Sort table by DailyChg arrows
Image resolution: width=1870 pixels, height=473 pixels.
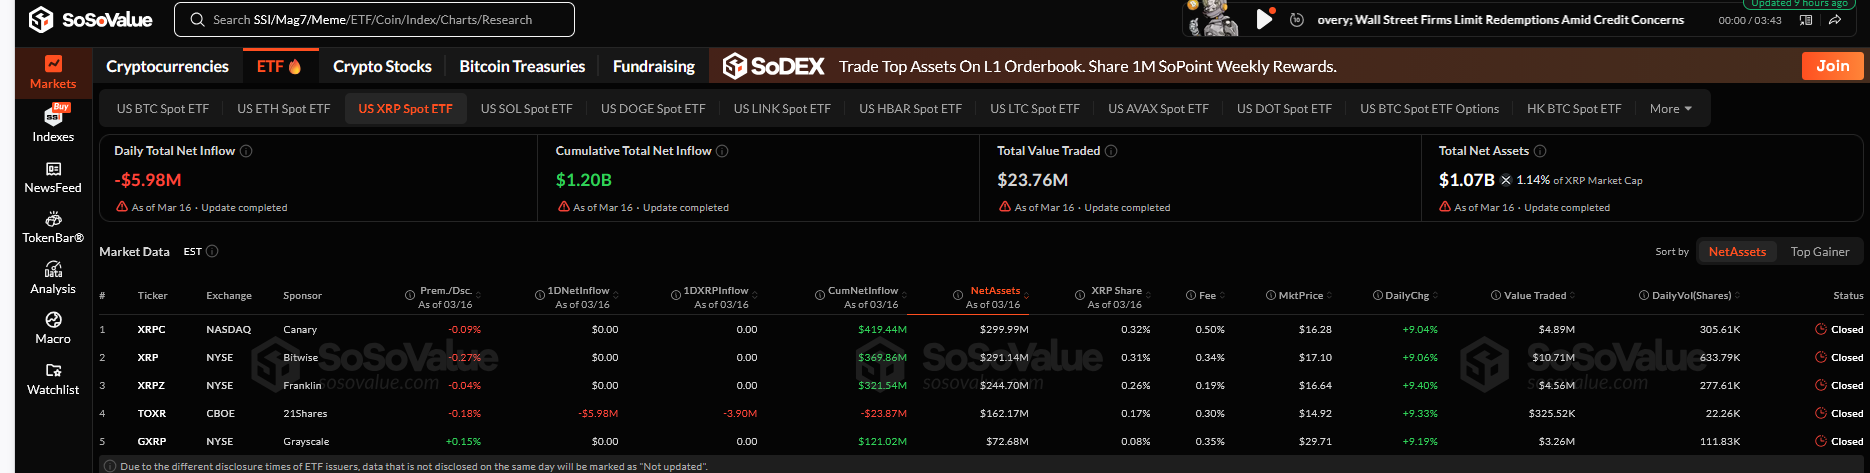pyautogui.click(x=1435, y=296)
